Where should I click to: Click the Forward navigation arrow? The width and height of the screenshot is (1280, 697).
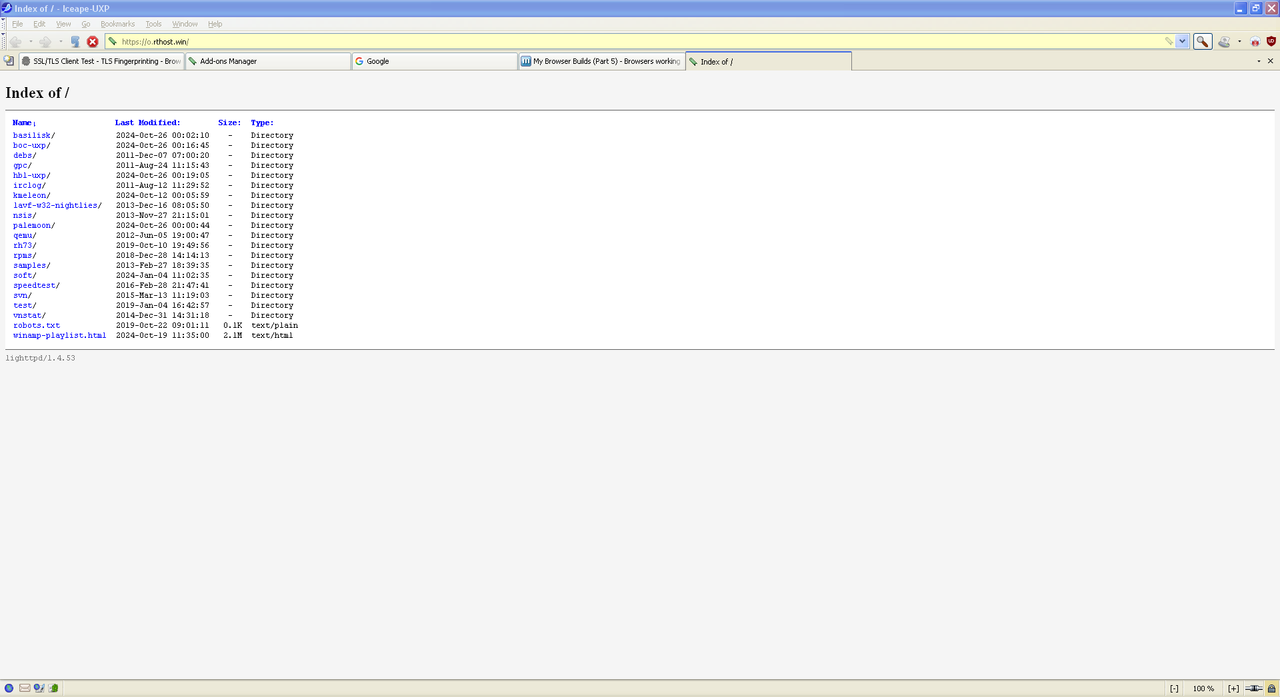pyautogui.click(x=45, y=42)
